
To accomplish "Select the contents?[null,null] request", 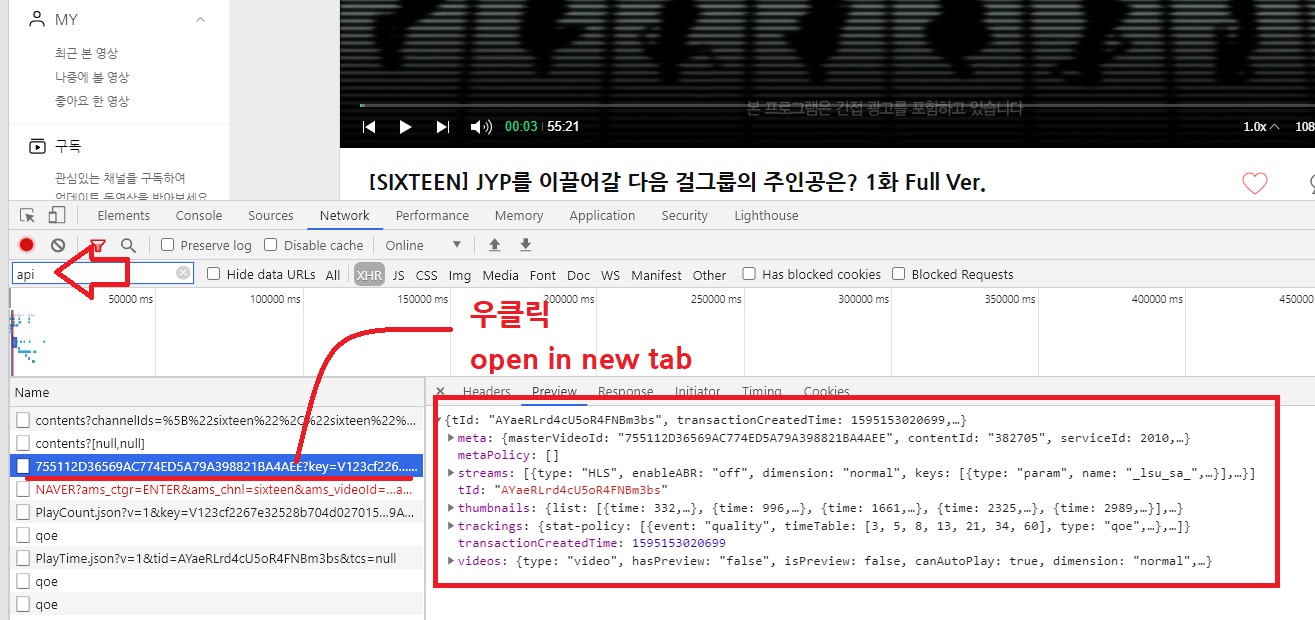I will (x=217, y=443).
